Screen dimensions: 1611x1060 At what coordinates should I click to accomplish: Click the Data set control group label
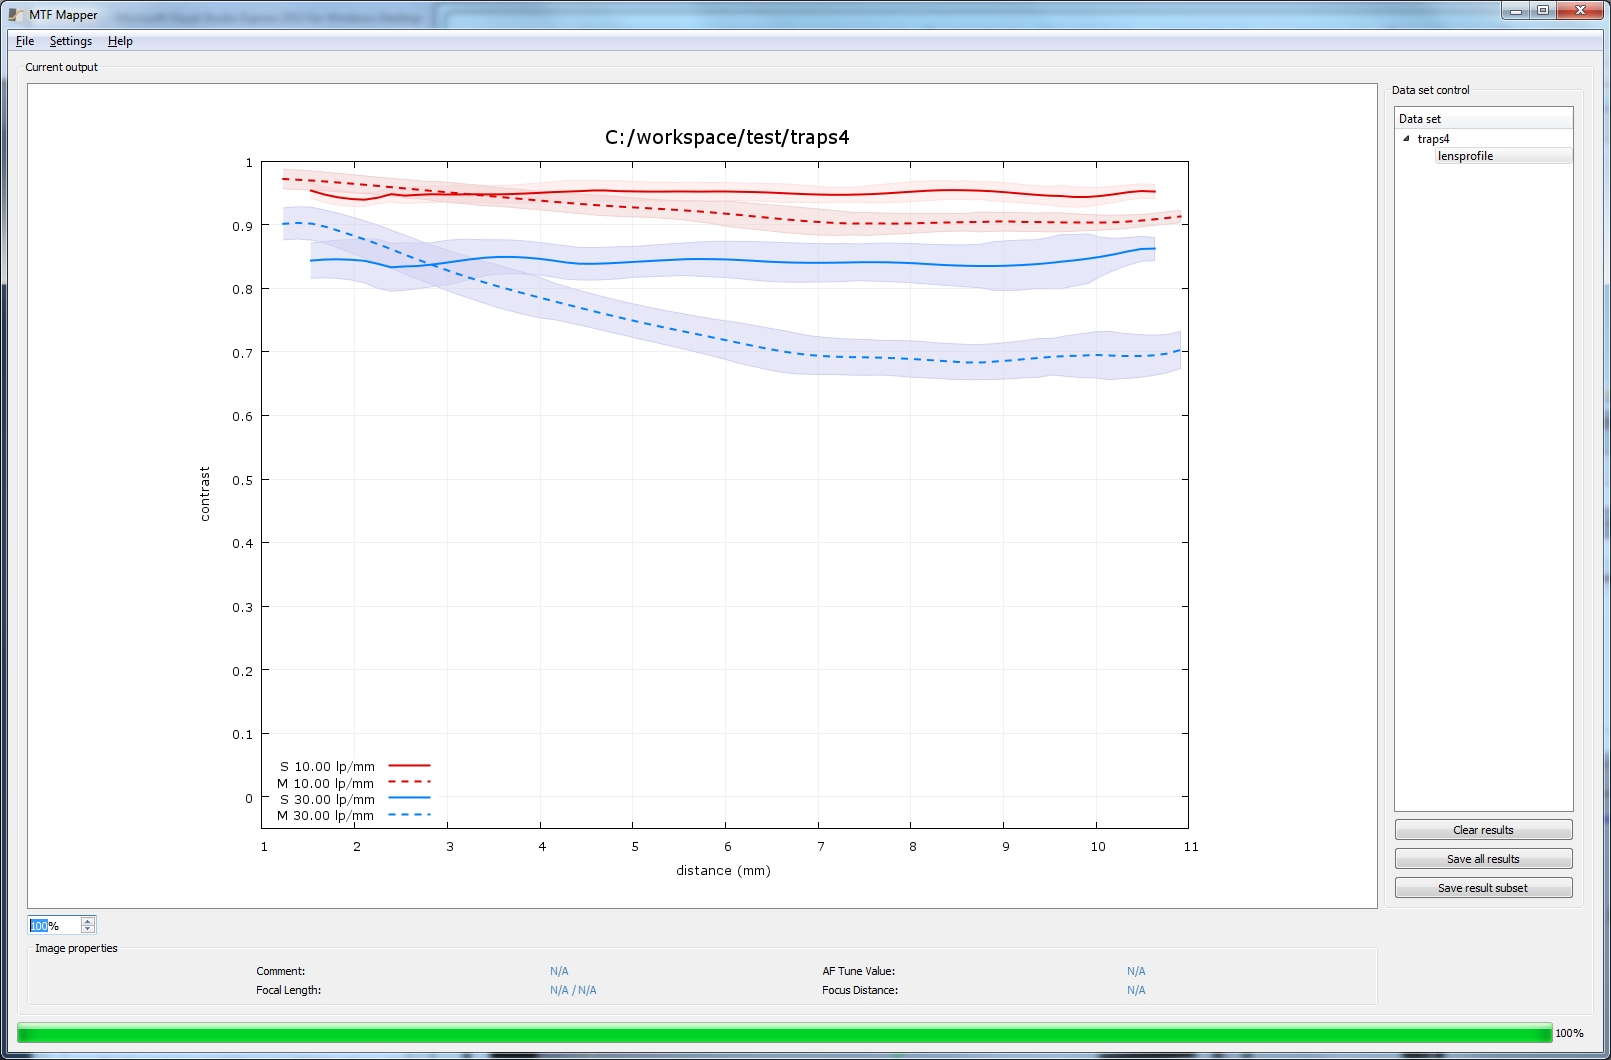click(1431, 90)
